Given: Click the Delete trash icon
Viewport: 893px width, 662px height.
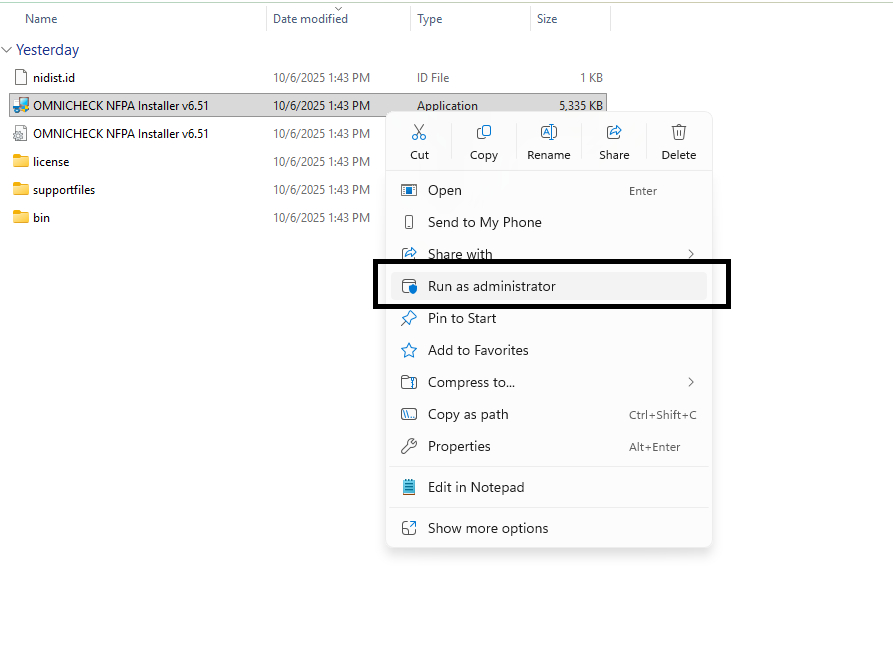Looking at the screenshot, I should pos(679,133).
